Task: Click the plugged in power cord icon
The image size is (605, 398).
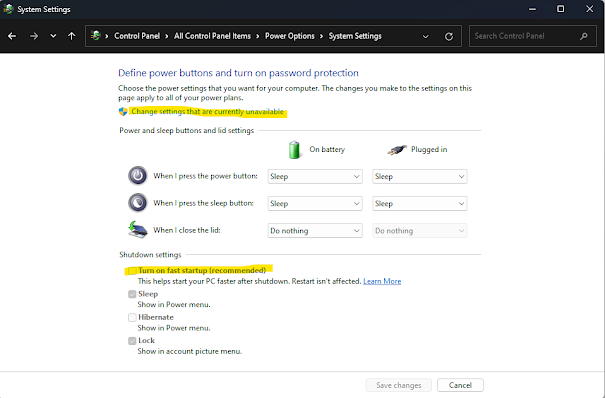Action: tap(397, 150)
